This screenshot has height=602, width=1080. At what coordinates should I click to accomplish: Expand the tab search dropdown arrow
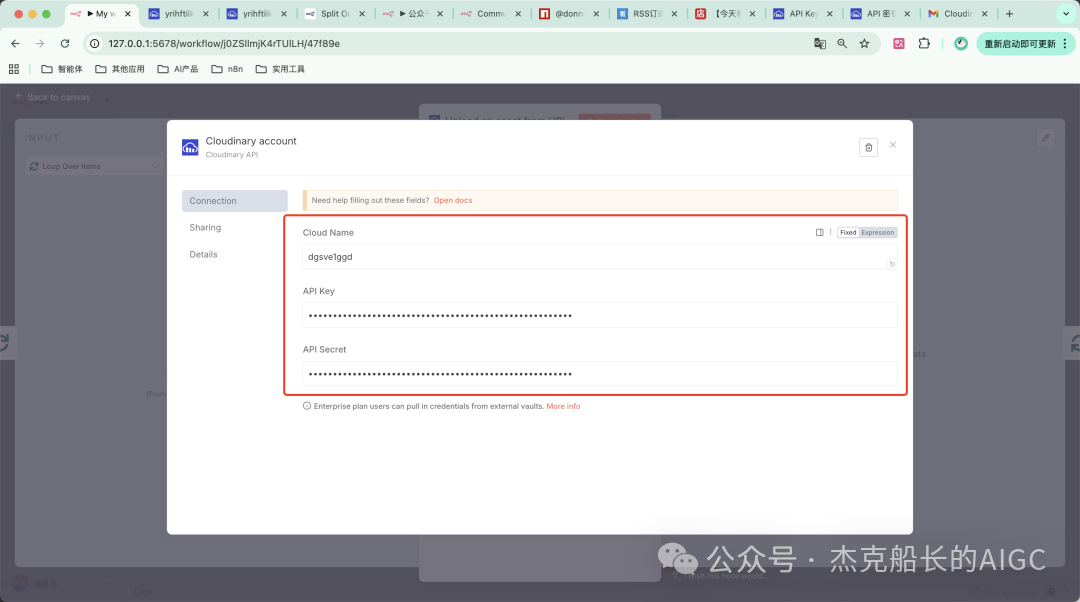click(x=1066, y=14)
